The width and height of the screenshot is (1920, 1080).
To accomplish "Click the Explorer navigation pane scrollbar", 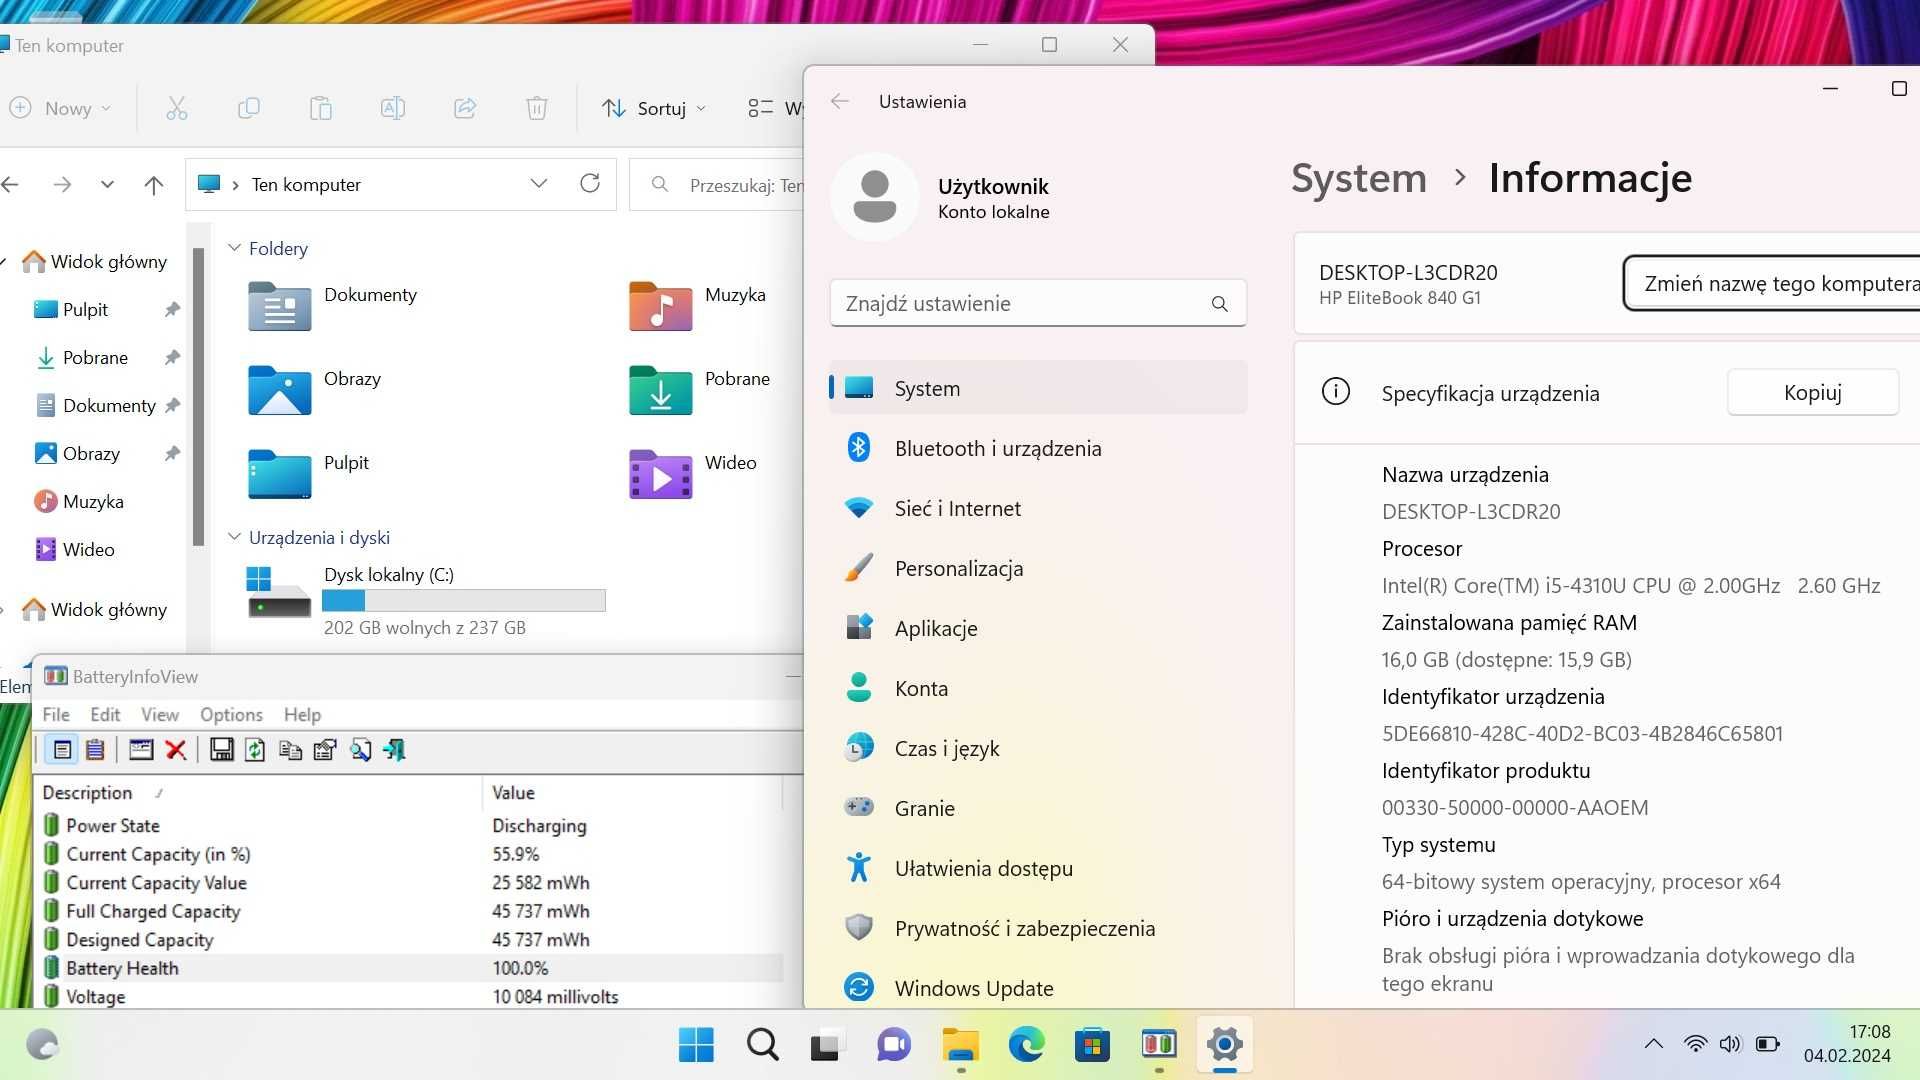I will point(198,398).
